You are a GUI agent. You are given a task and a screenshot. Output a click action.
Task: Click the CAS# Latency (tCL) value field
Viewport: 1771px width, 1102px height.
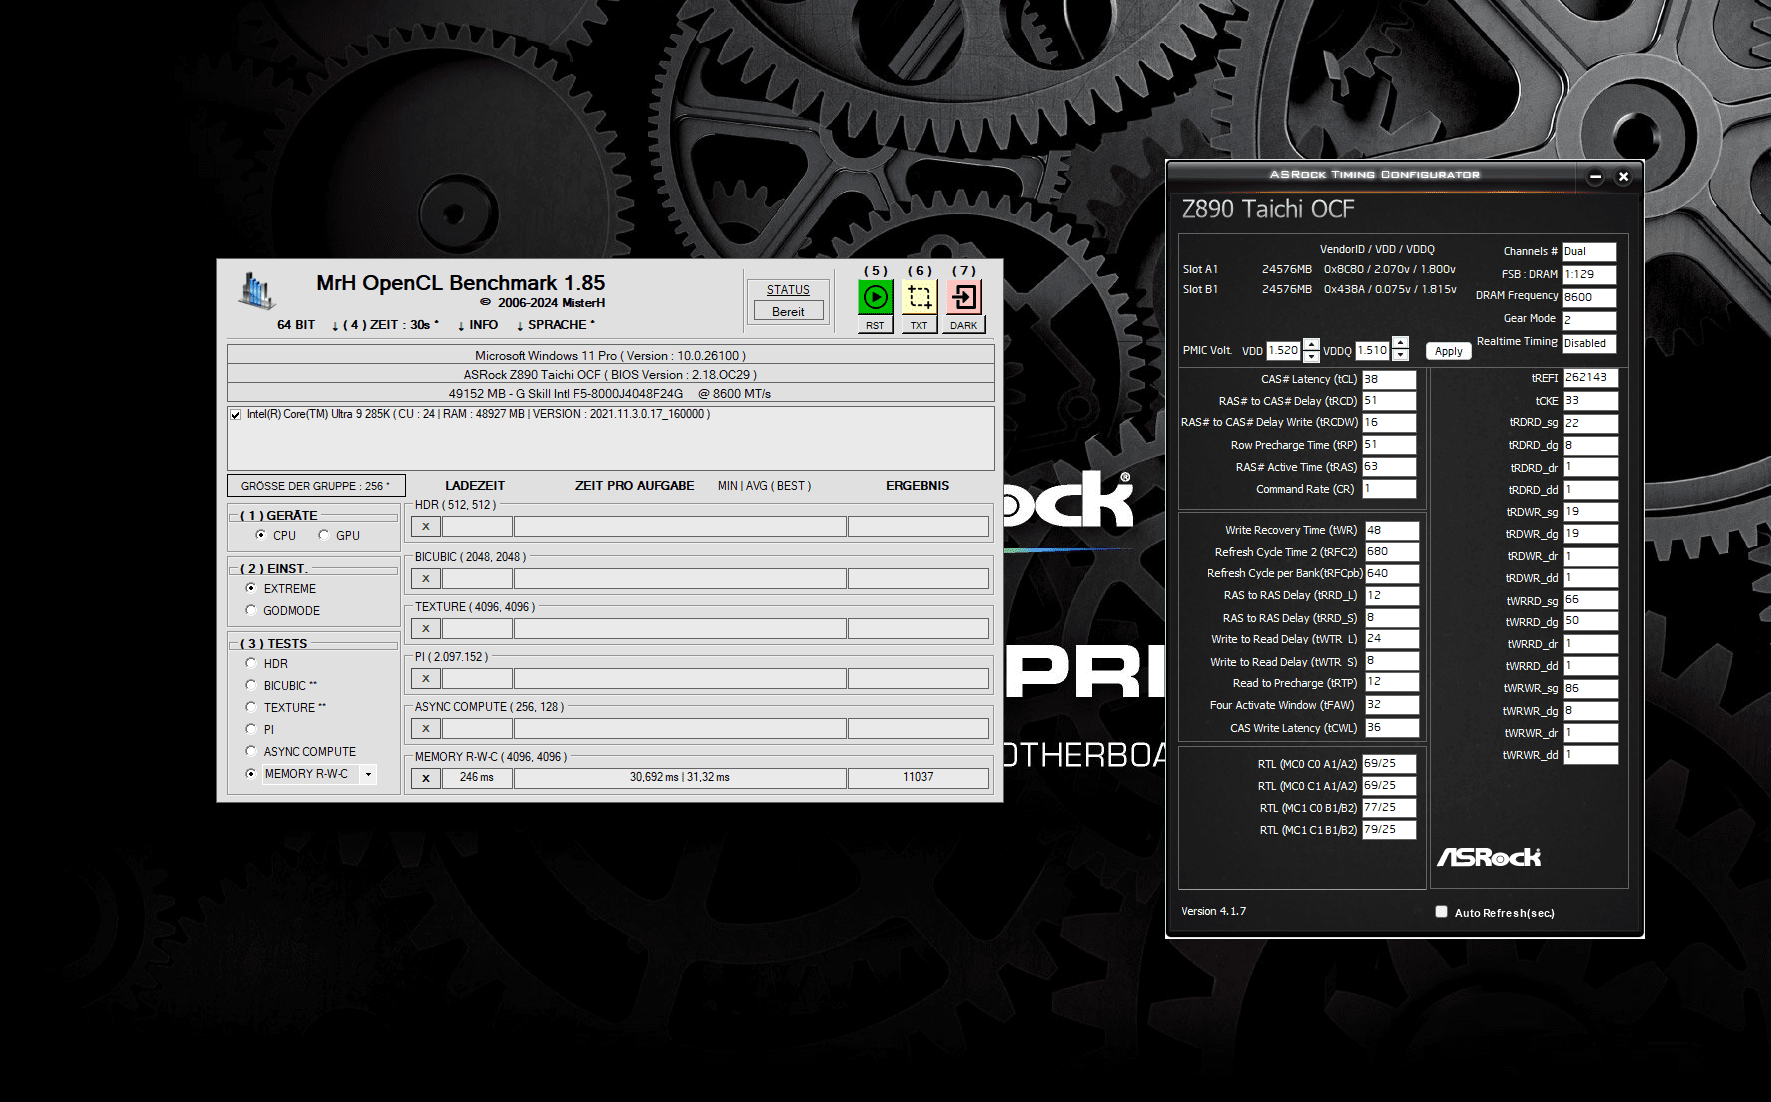[x=1389, y=380]
